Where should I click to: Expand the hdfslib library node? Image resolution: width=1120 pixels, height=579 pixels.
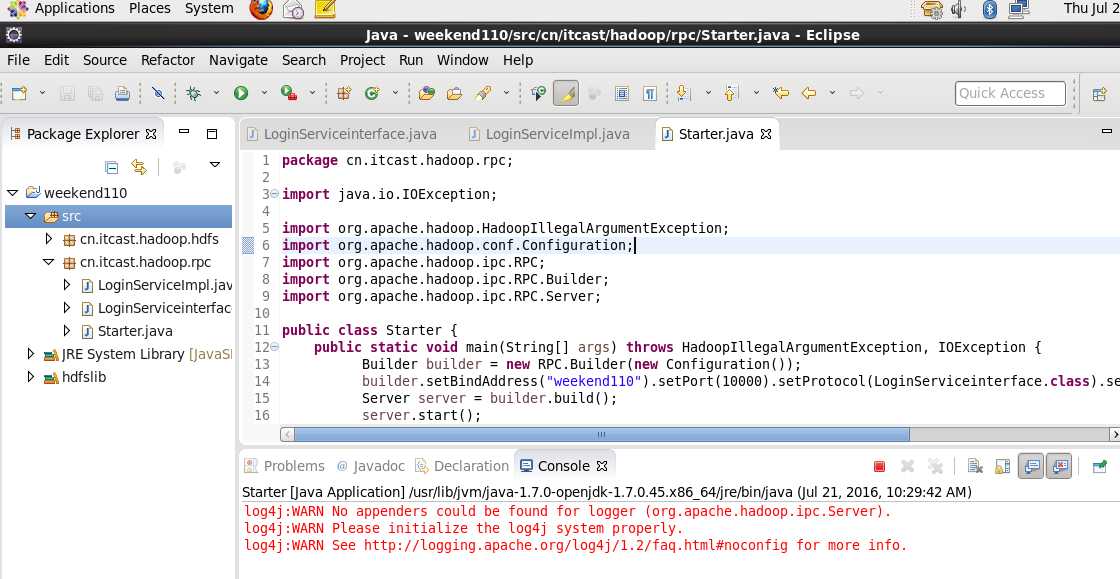coord(31,376)
